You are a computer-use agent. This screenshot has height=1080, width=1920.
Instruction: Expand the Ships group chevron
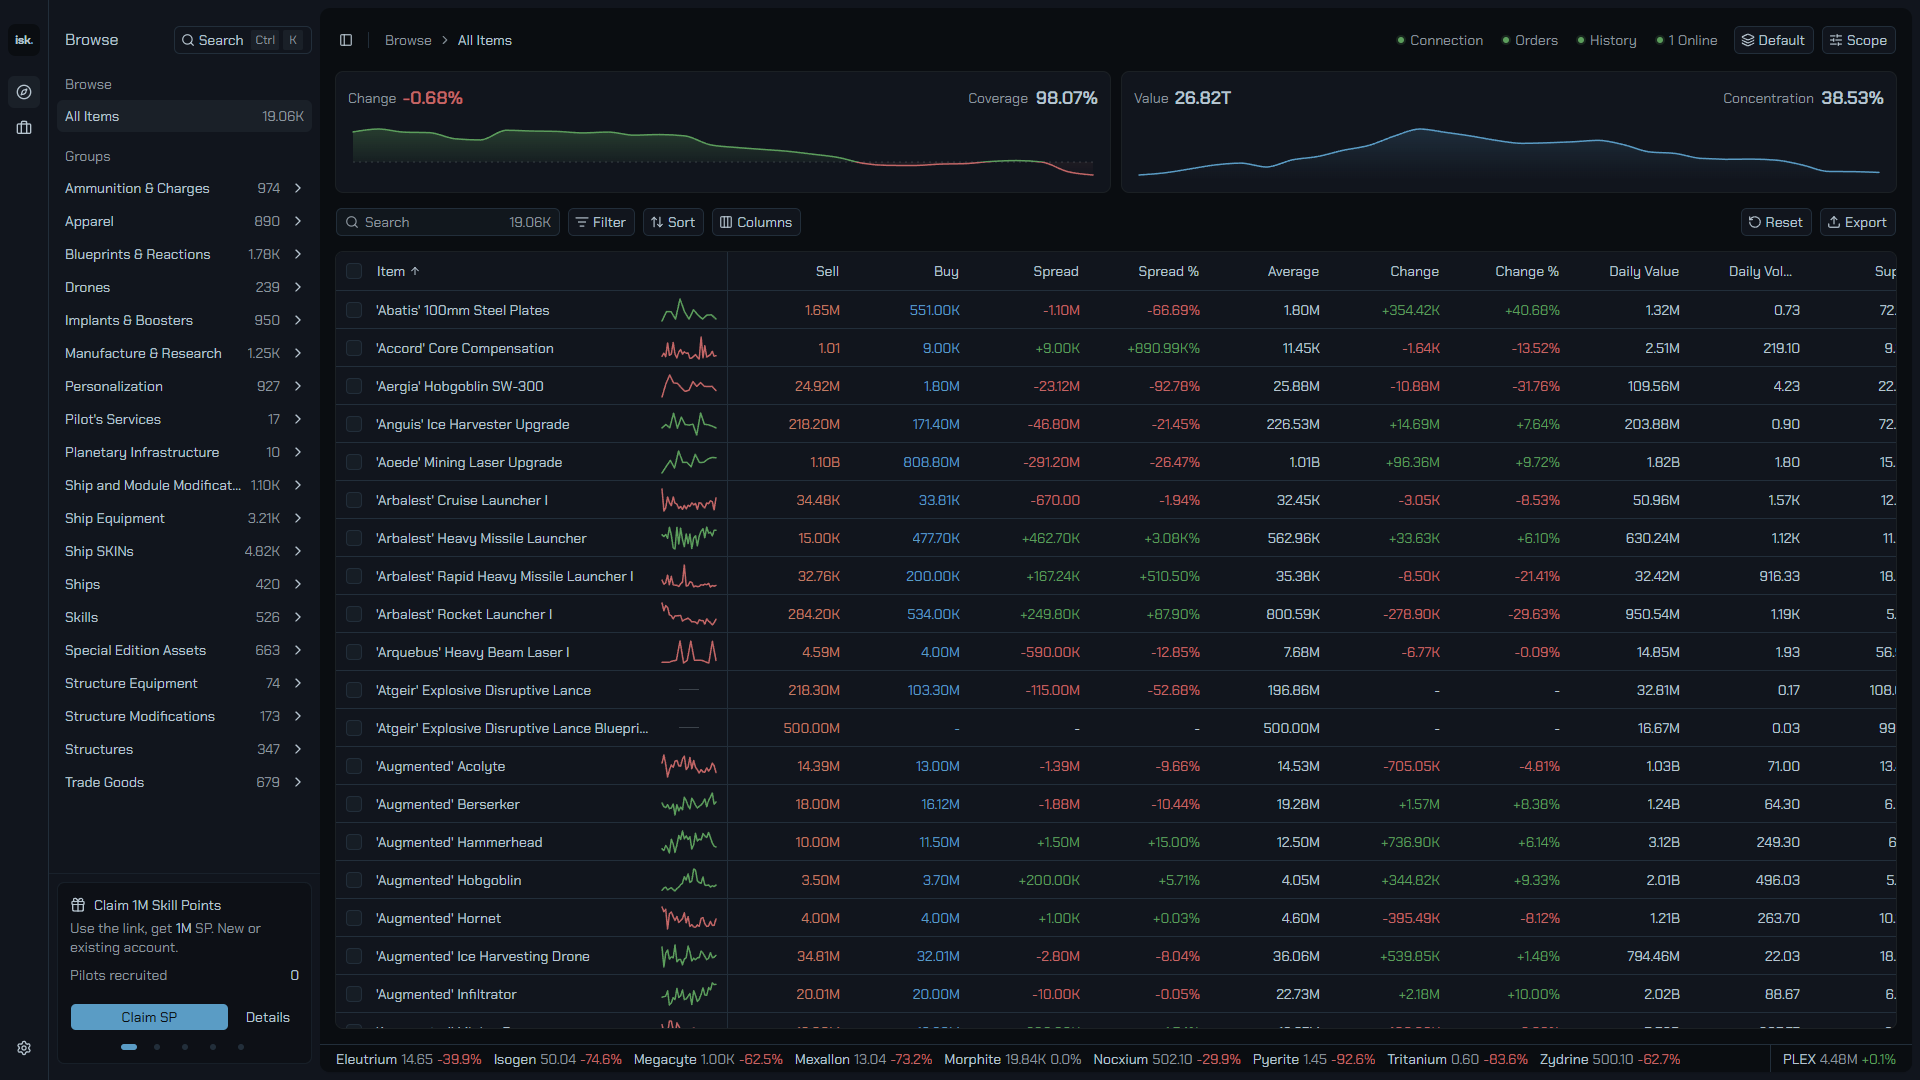click(298, 584)
